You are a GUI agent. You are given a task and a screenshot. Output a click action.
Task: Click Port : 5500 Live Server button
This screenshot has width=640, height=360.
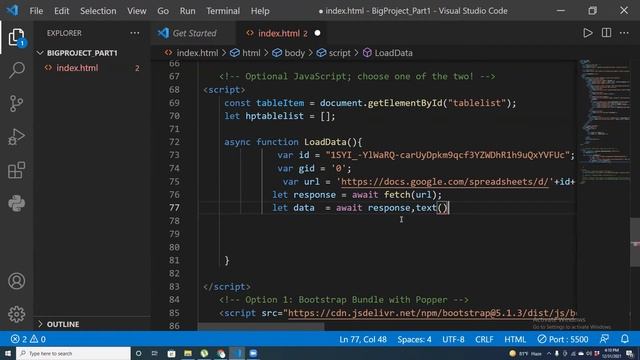[x=563, y=339]
